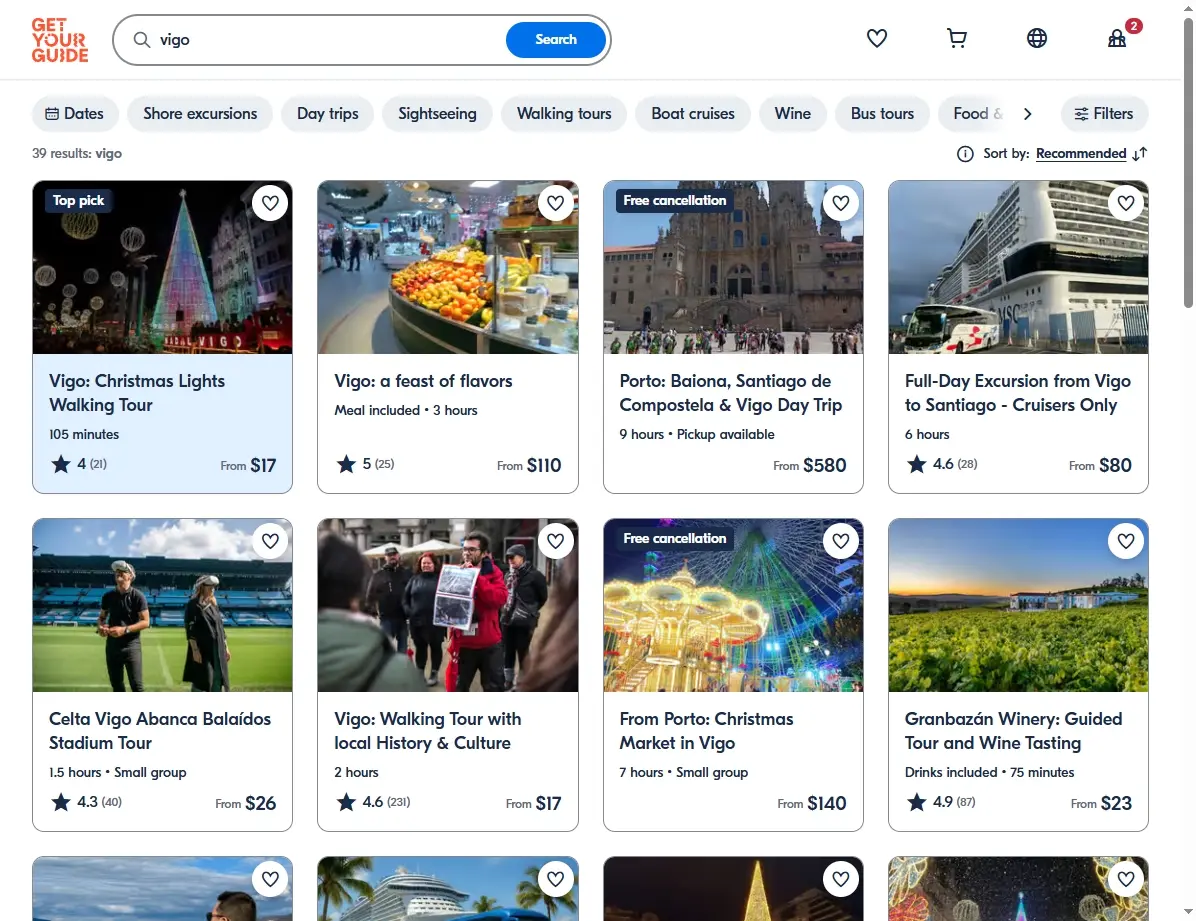Click the carousel and ferris wheel thumbnail

[733, 606]
